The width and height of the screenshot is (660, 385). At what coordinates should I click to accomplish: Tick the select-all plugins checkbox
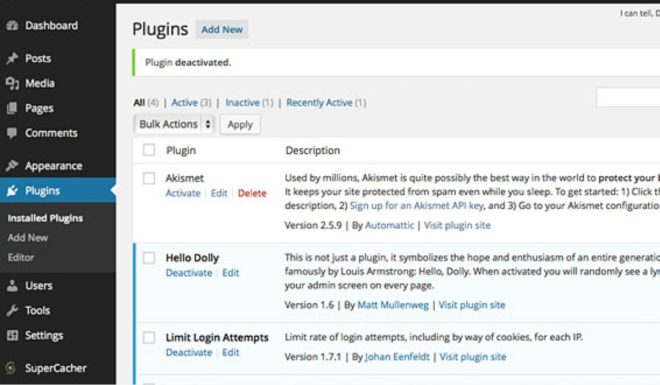[x=149, y=150]
